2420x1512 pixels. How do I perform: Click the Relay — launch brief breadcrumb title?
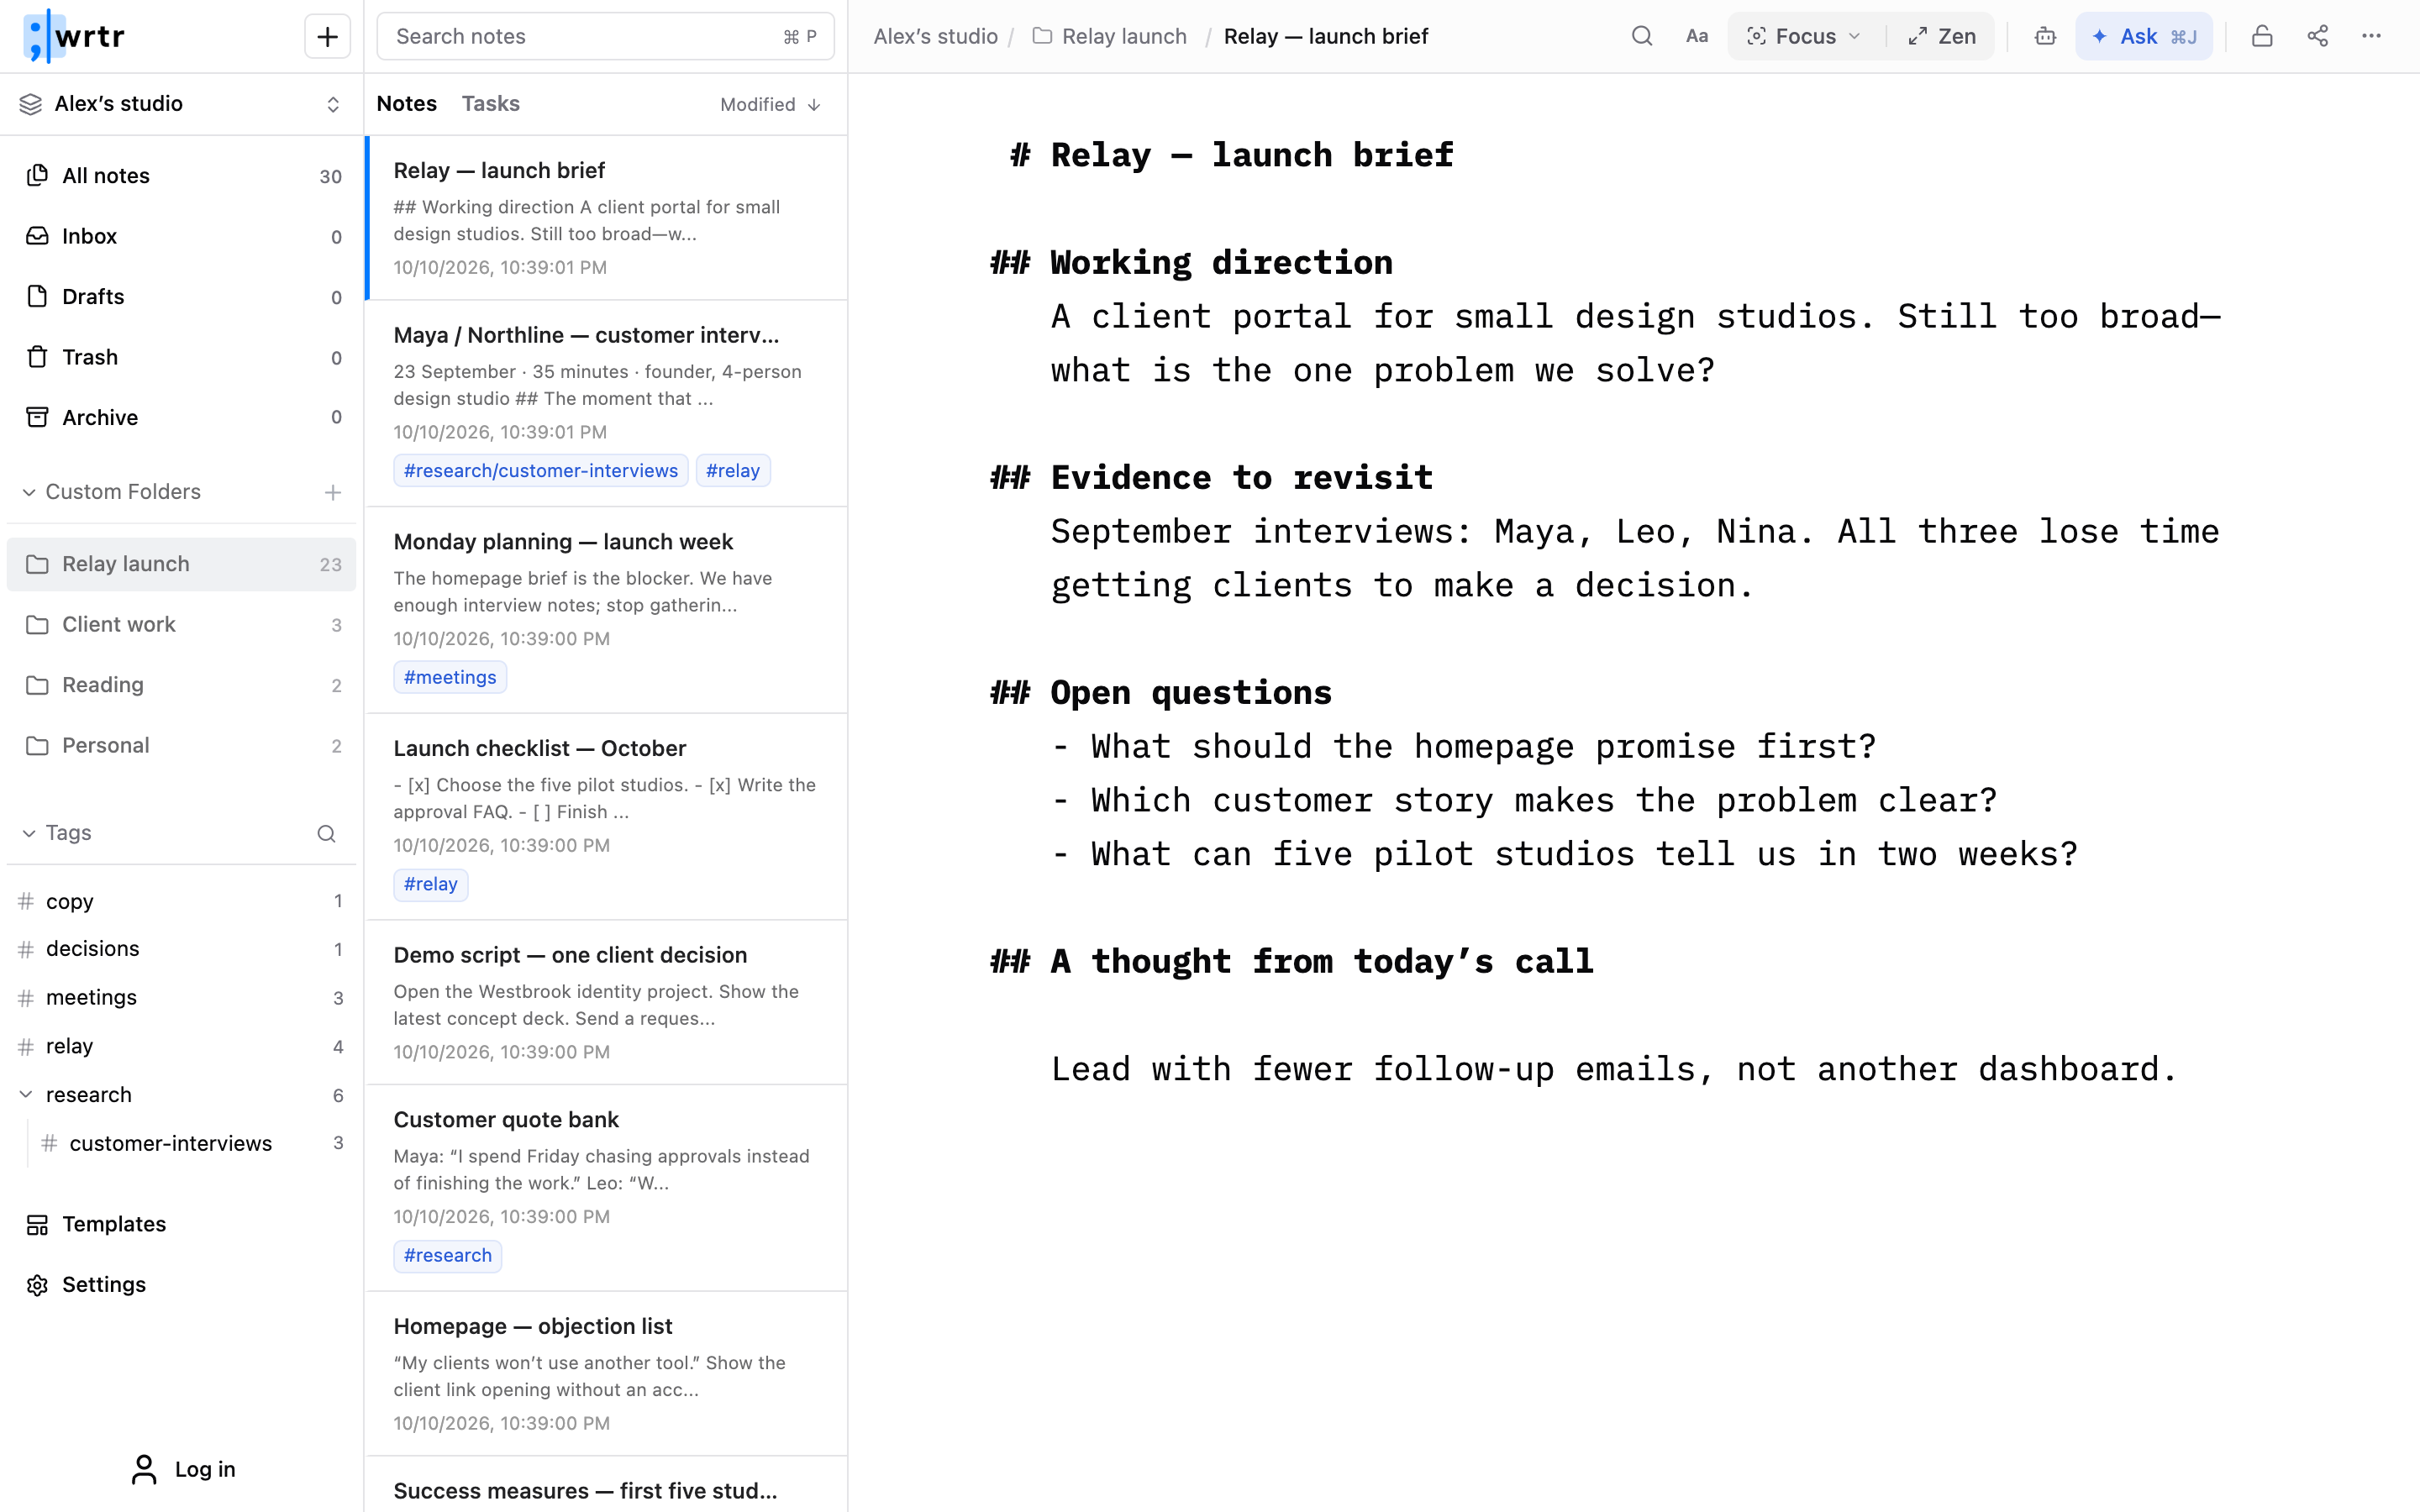(x=1326, y=37)
